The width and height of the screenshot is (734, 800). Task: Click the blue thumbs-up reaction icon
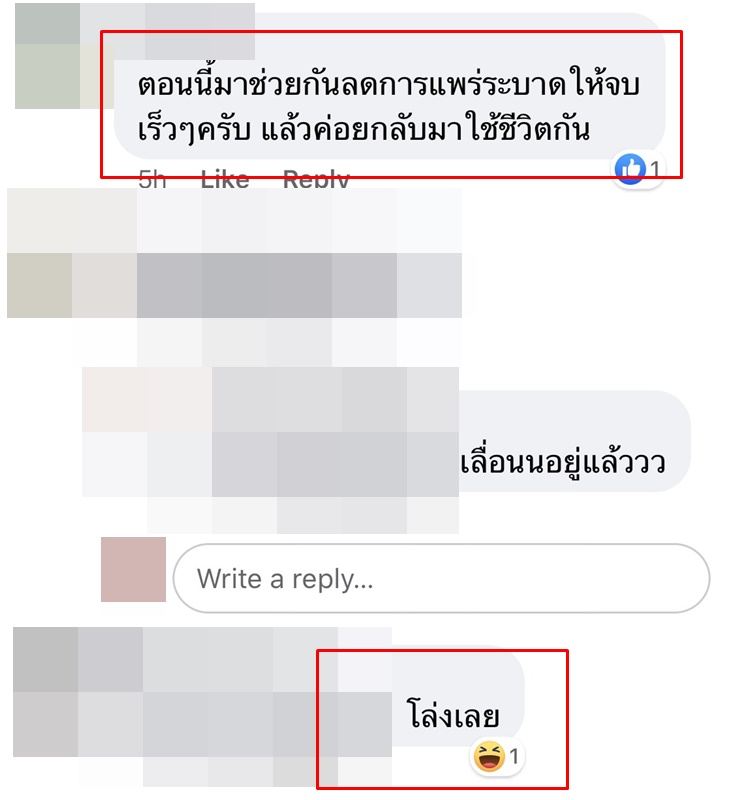coord(630,169)
